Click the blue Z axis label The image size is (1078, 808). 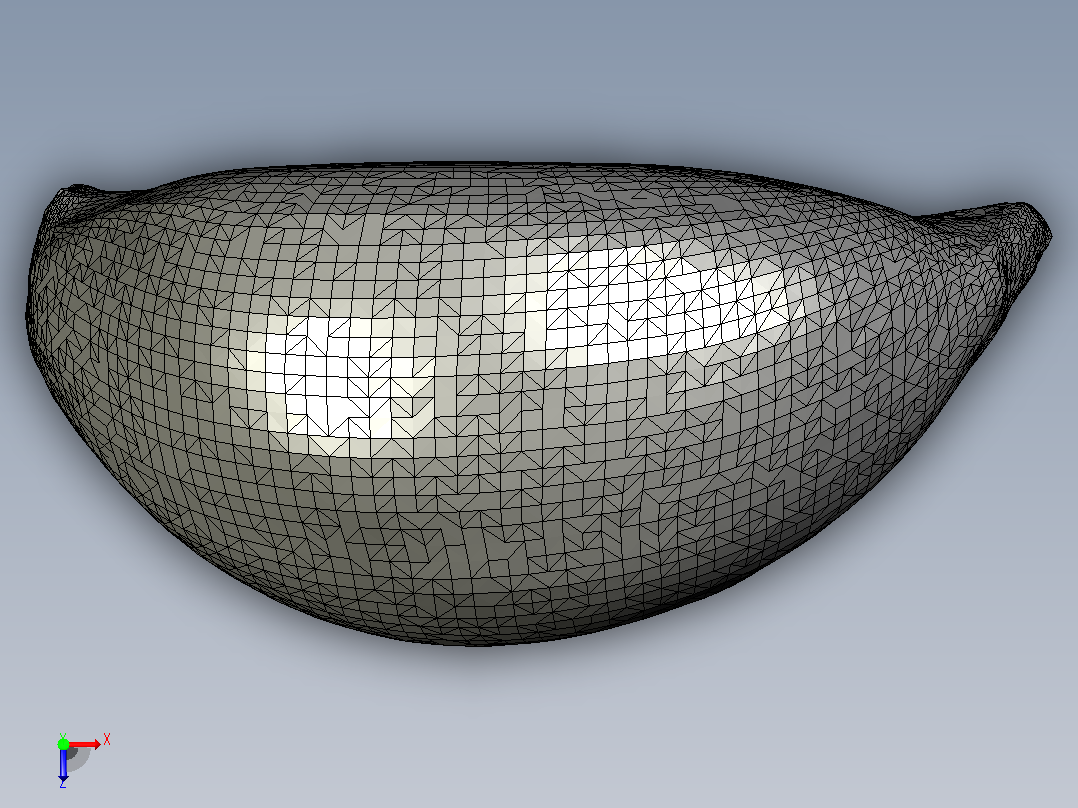click(63, 784)
